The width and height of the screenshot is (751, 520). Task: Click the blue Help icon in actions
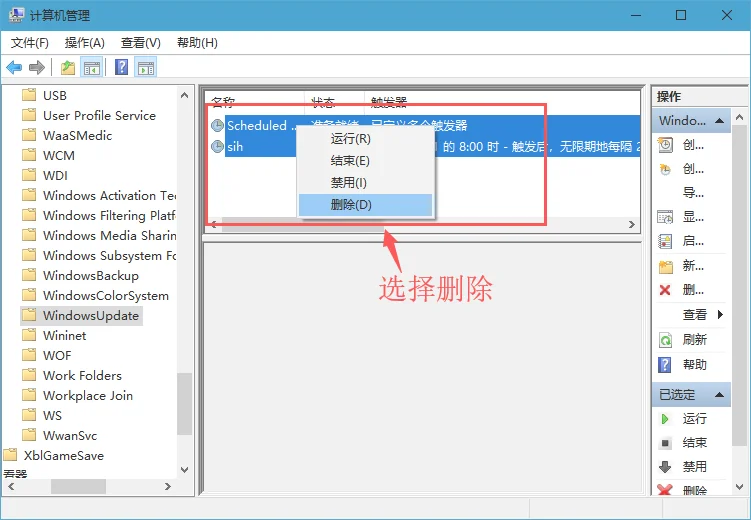665,364
